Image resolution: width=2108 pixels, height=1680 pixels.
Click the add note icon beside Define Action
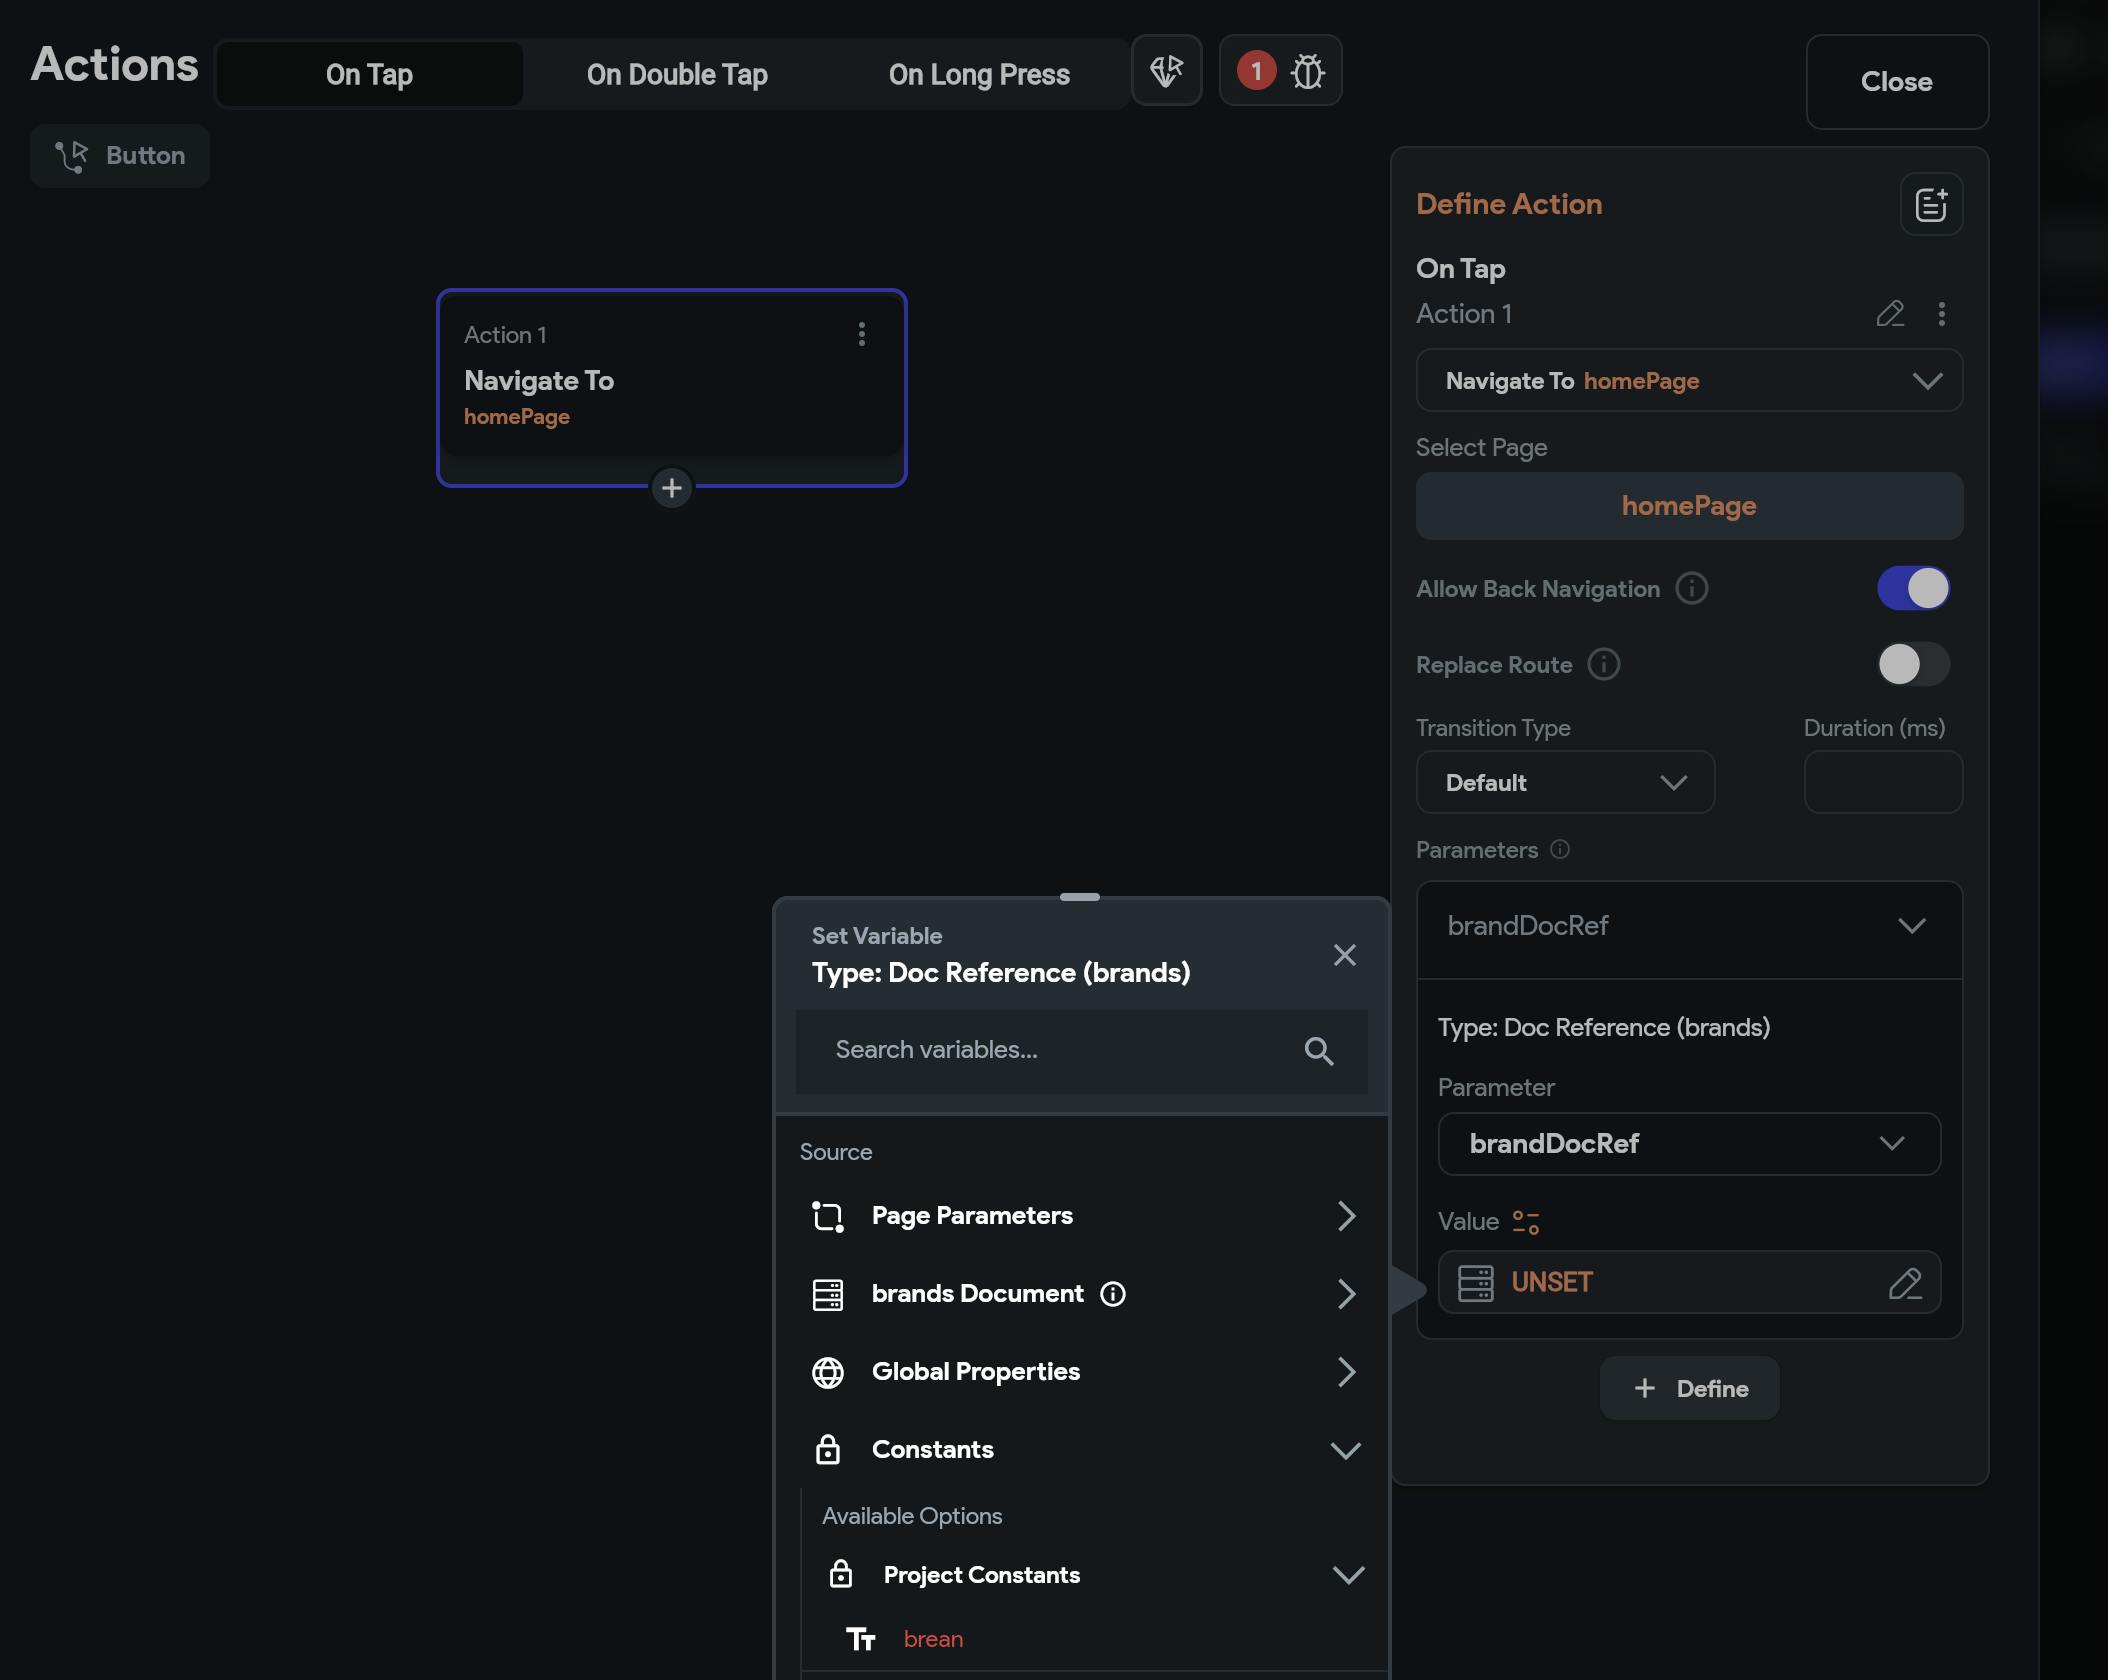coord(1930,205)
